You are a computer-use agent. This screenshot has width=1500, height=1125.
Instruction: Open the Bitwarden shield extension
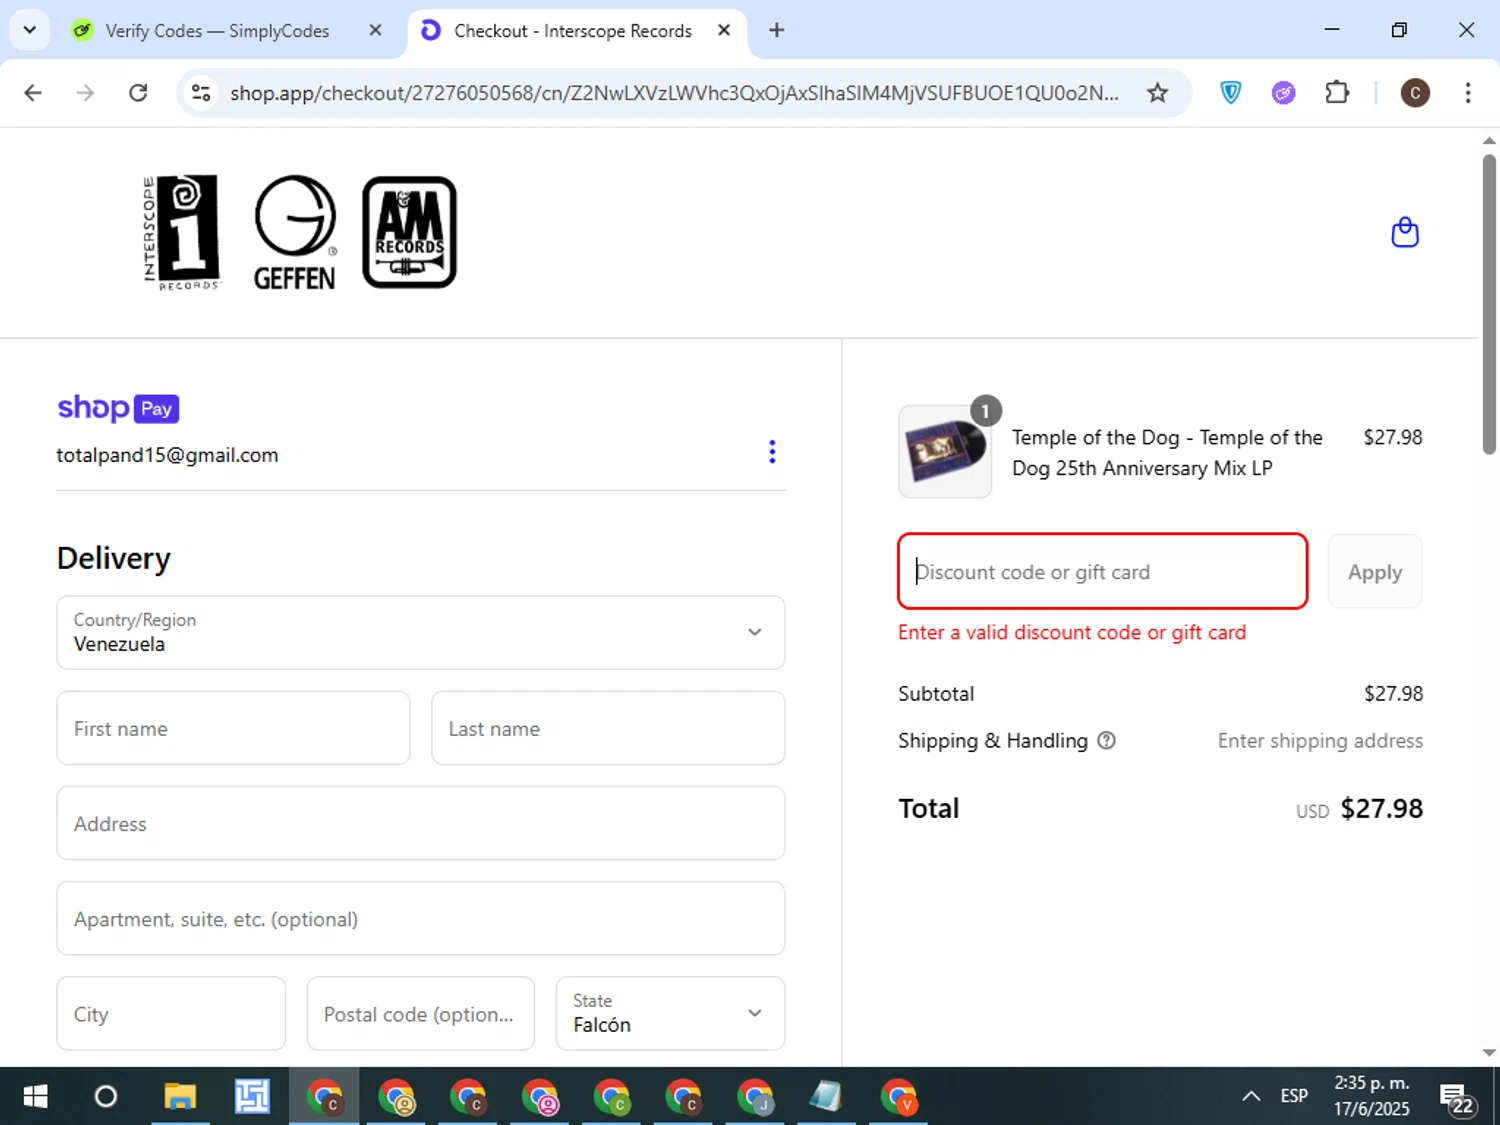click(x=1231, y=93)
